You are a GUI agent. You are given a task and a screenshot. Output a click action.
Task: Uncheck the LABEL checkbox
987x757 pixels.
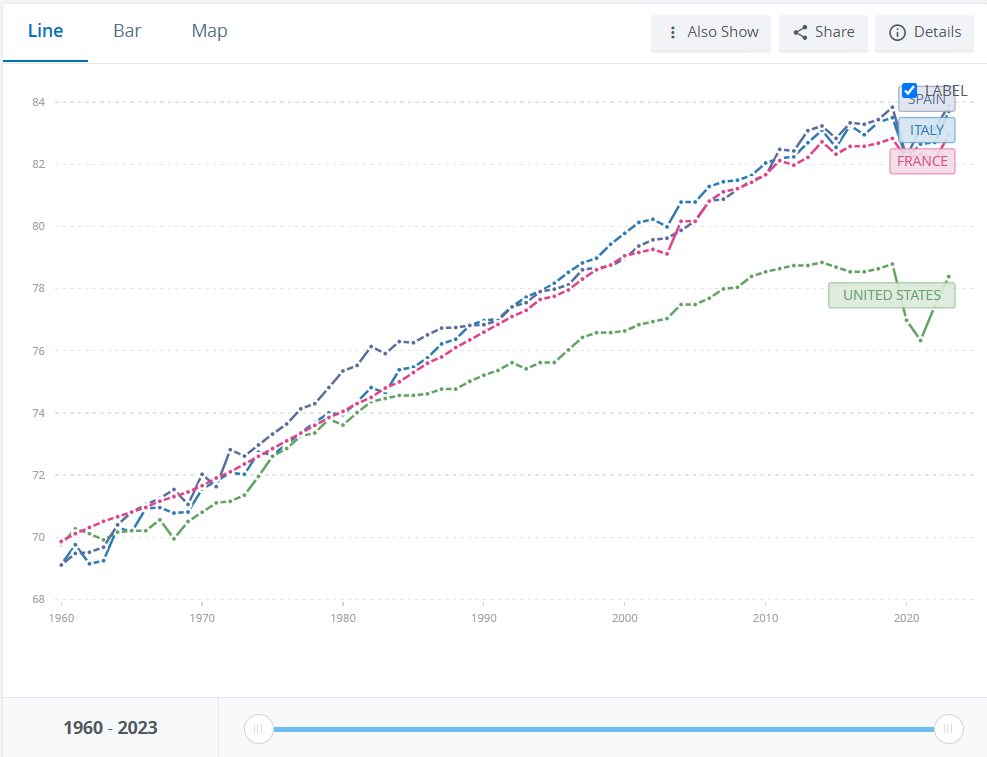[909, 91]
